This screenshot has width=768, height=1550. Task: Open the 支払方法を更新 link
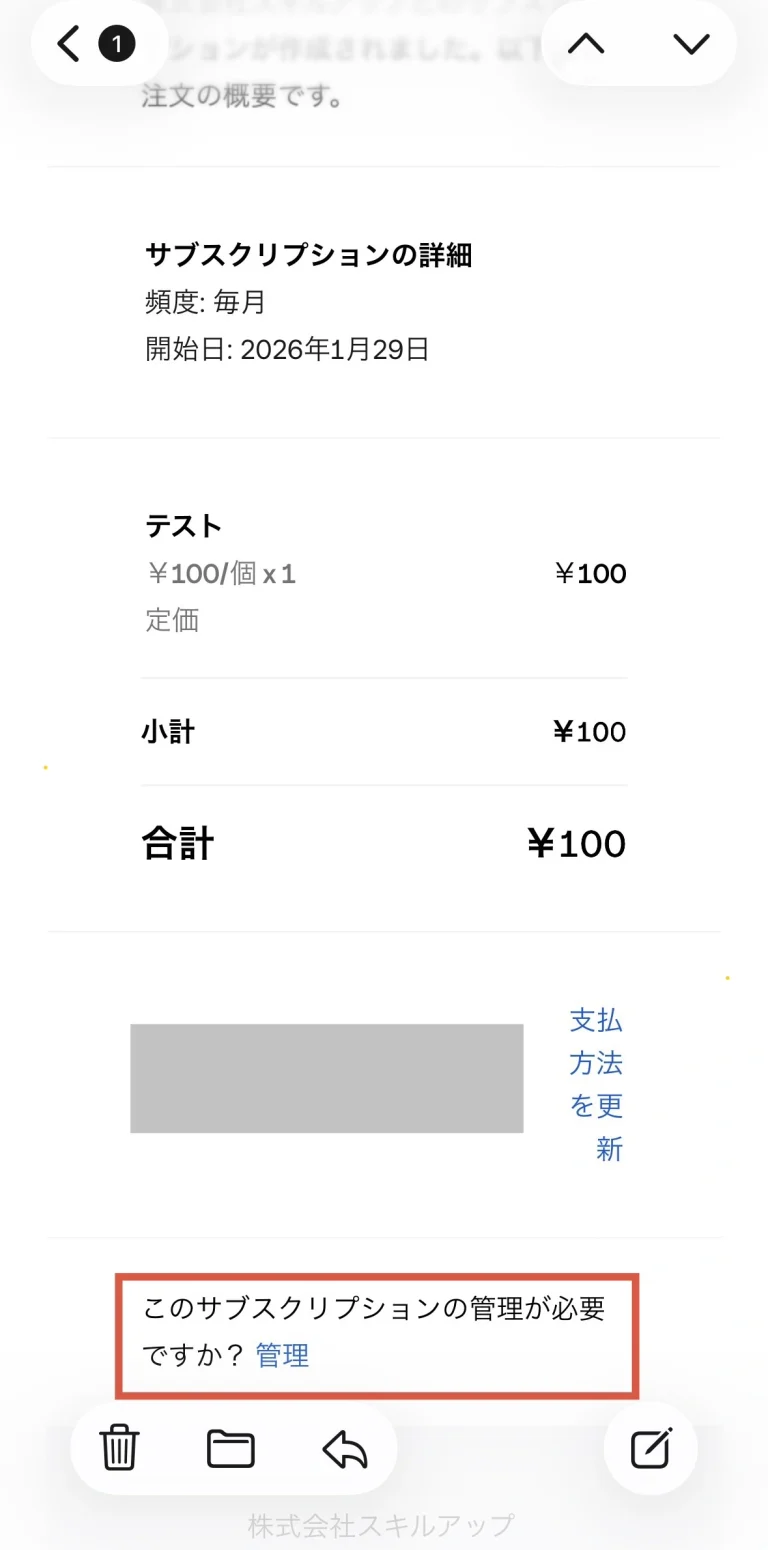coord(597,1084)
